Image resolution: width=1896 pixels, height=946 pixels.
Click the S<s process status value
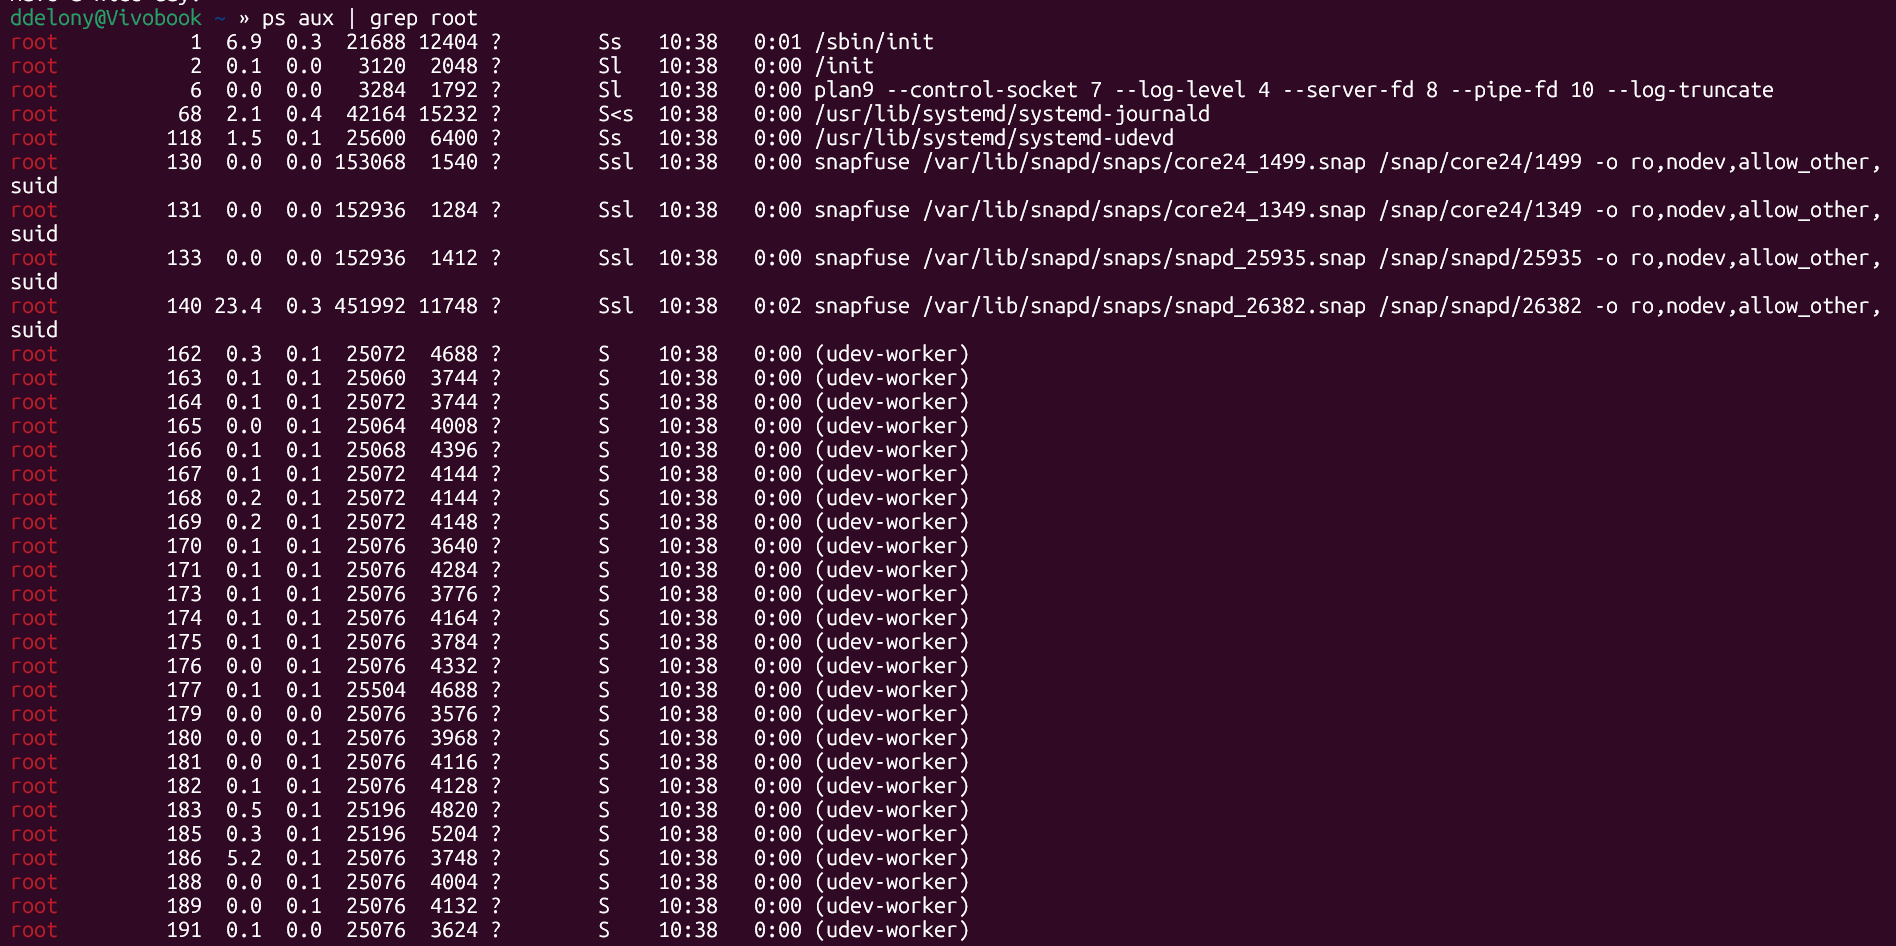point(615,114)
